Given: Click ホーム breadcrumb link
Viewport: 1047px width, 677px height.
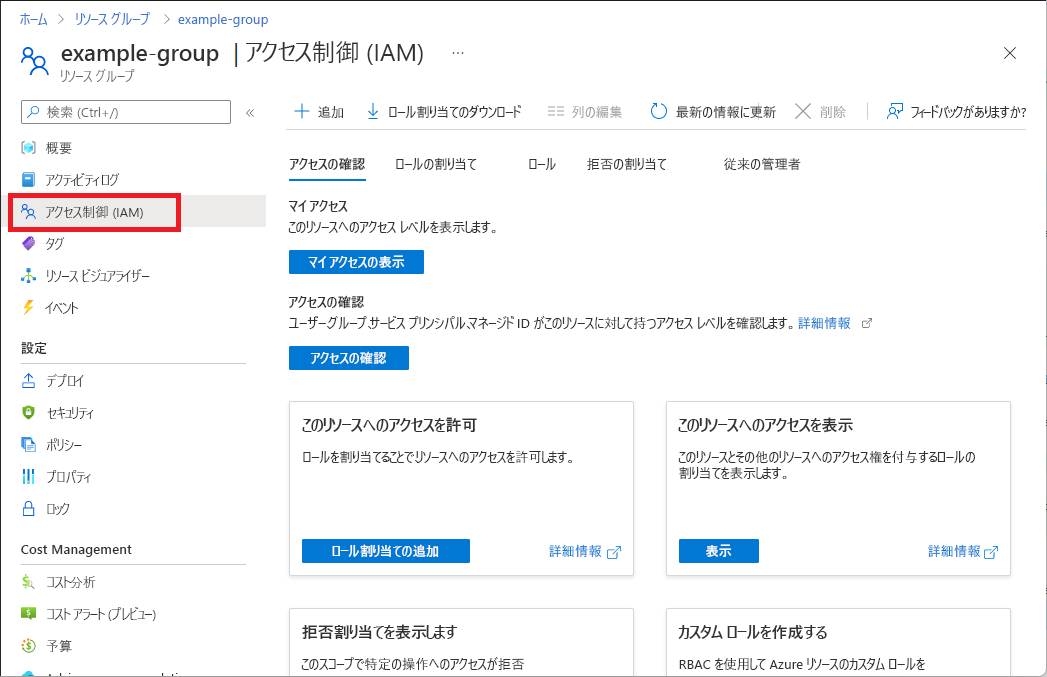Looking at the screenshot, I should tap(33, 19).
